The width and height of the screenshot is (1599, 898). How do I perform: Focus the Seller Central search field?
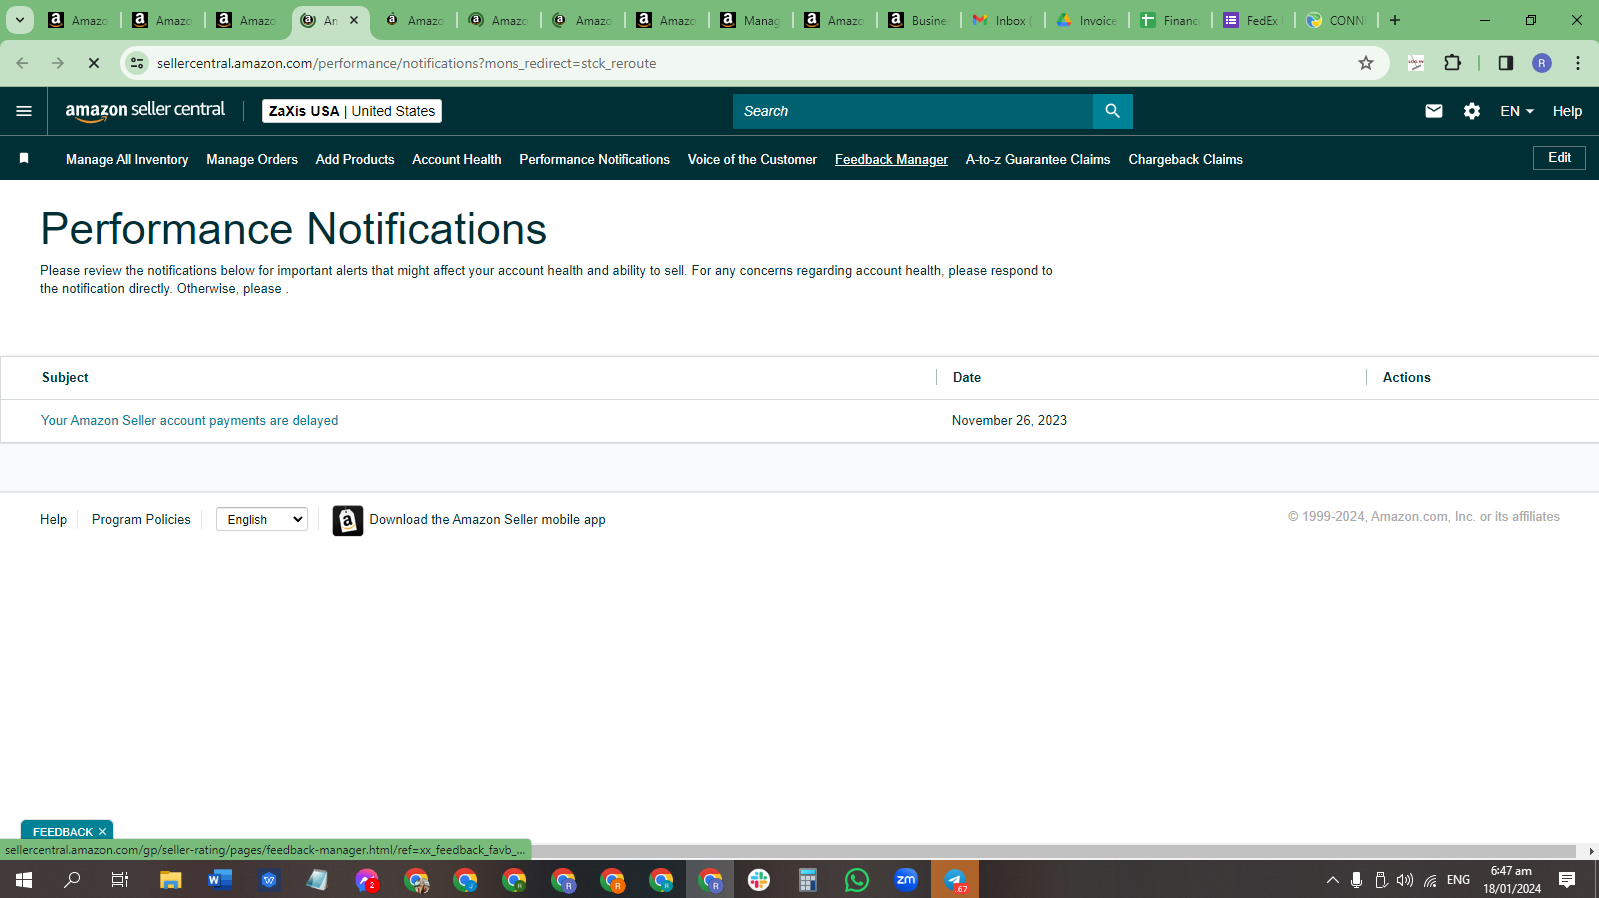[913, 111]
